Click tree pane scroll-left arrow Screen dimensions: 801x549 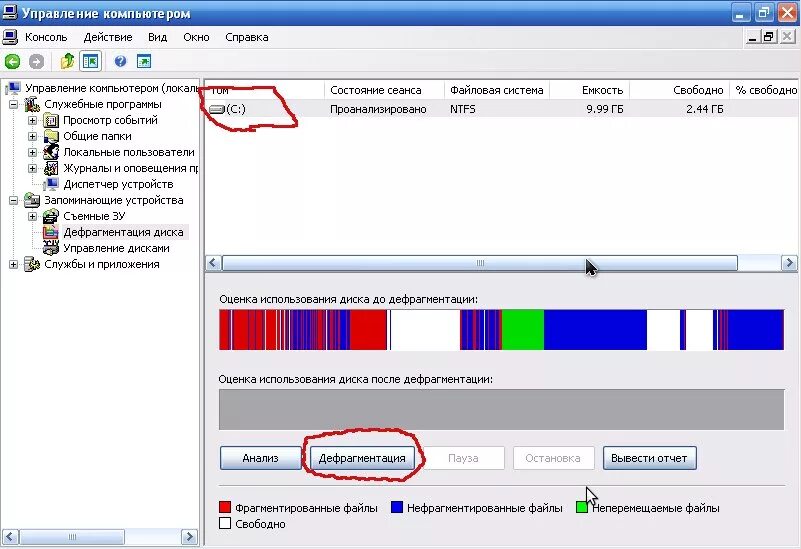[10, 537]
